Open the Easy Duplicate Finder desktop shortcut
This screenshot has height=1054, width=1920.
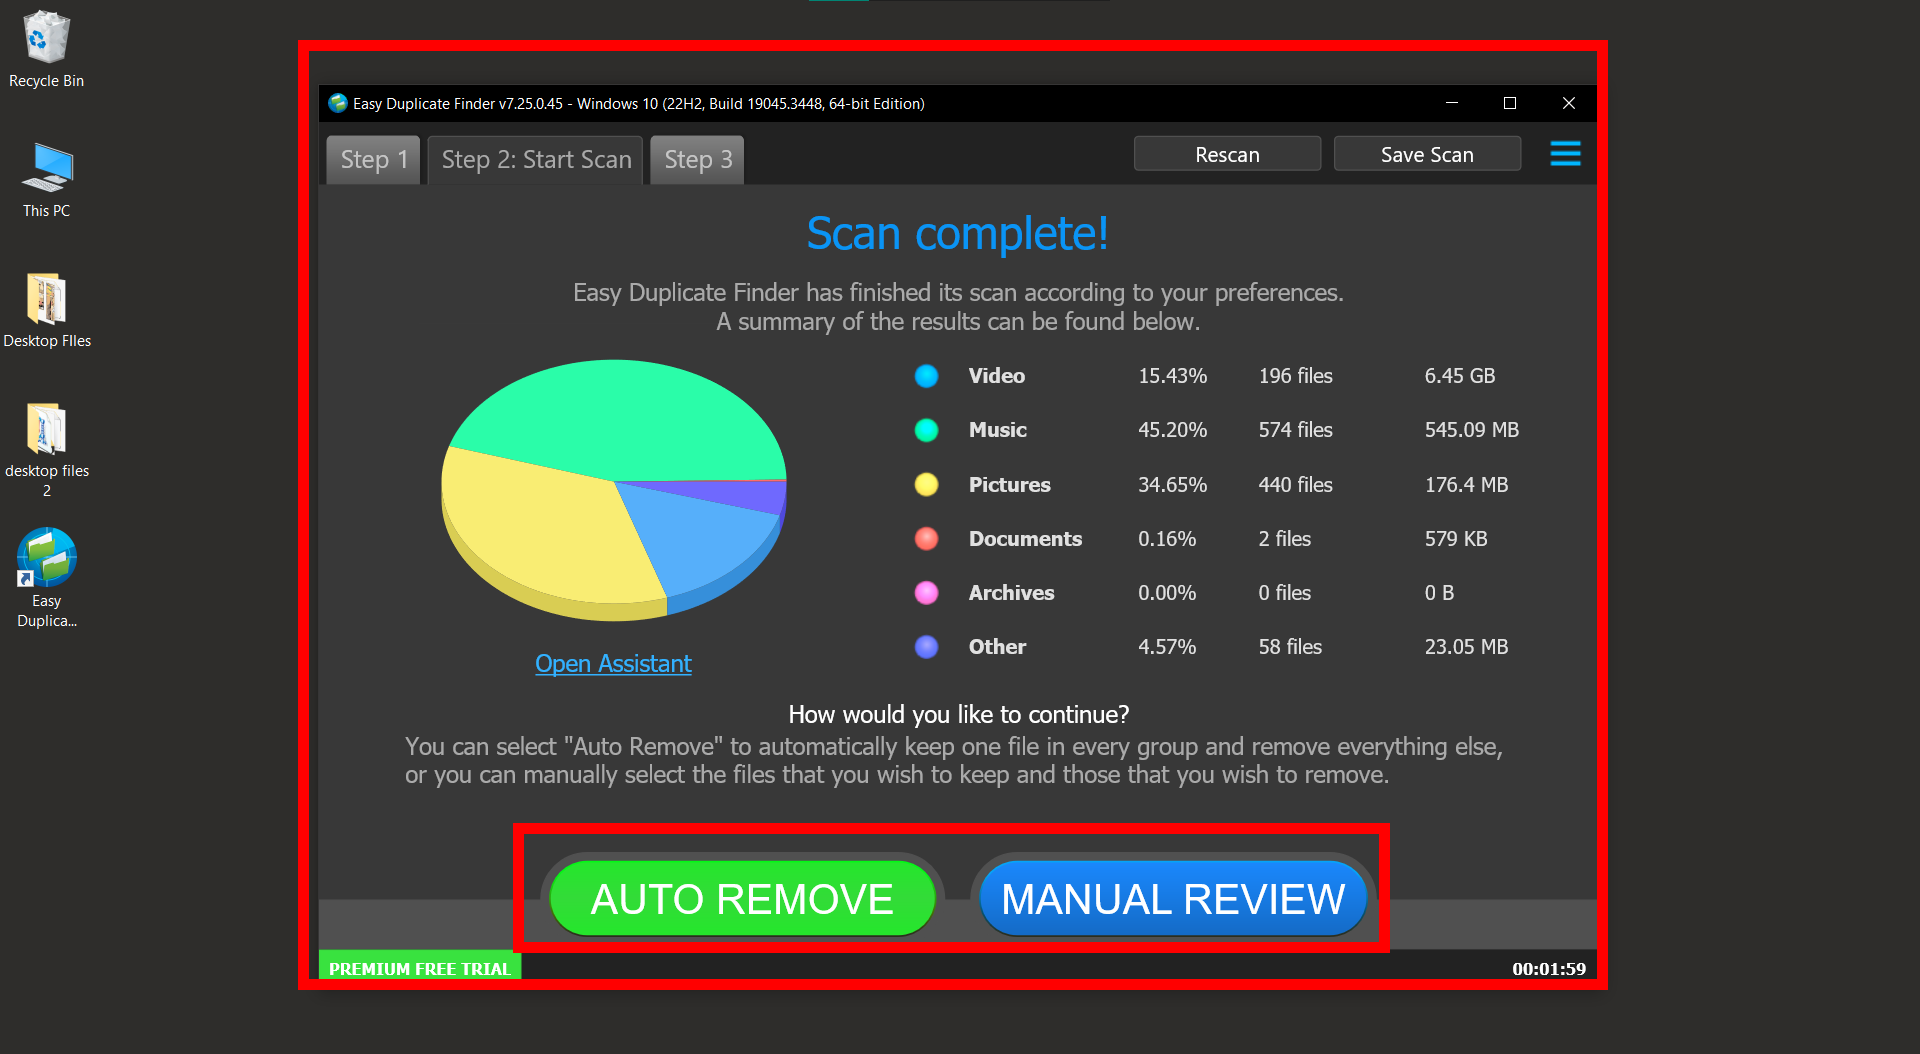[x=46, y=556]
